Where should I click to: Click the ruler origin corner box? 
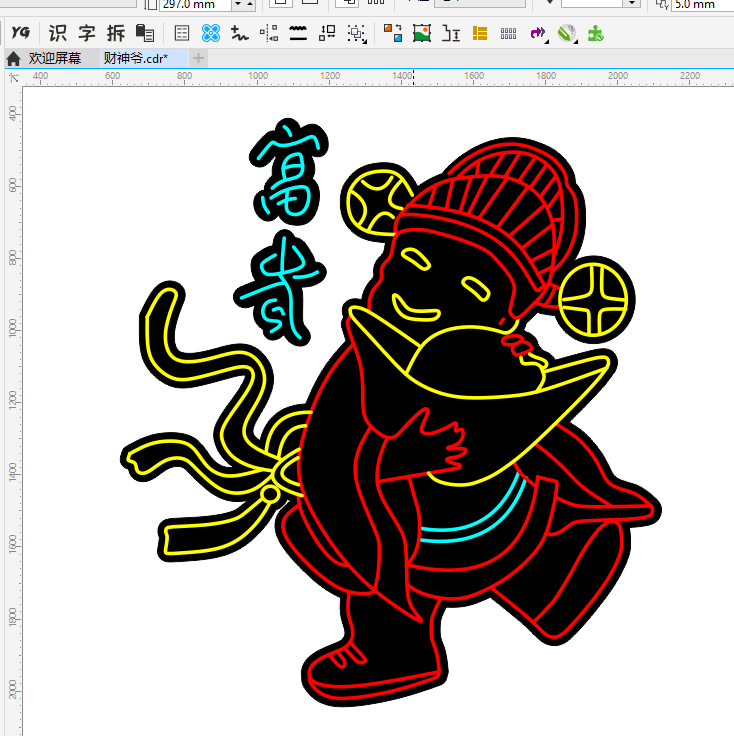click(x=14, y=78)
